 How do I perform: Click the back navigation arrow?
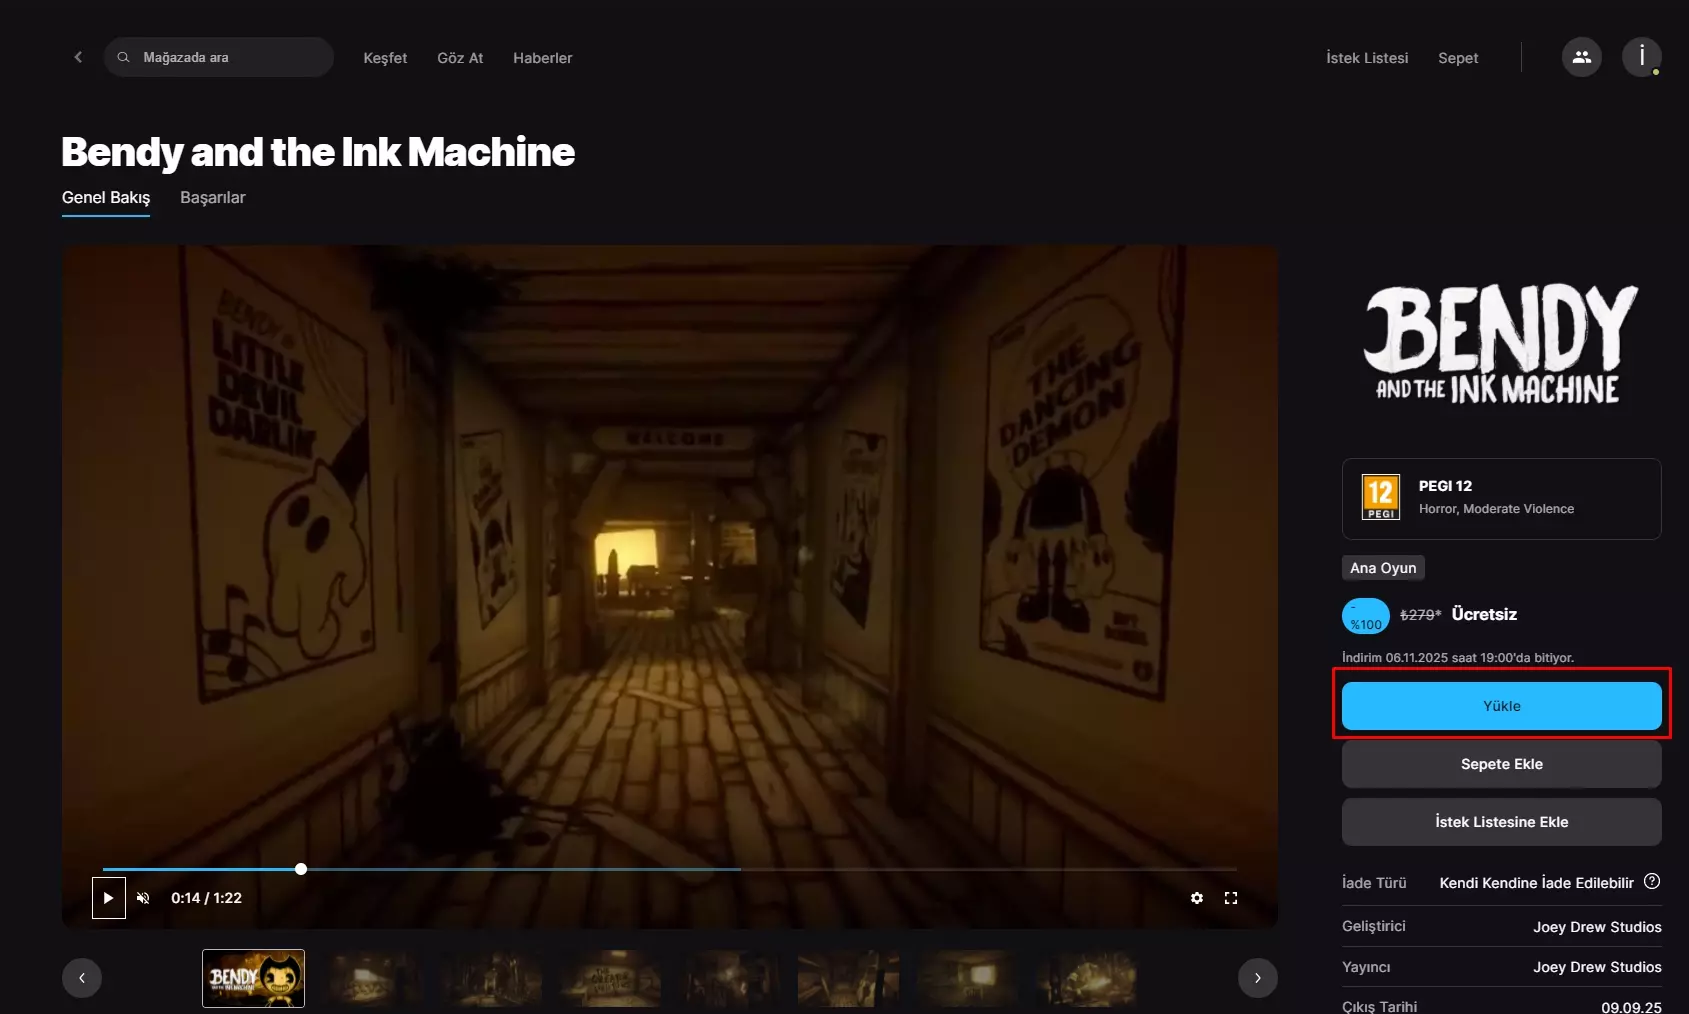coord(78,57)
